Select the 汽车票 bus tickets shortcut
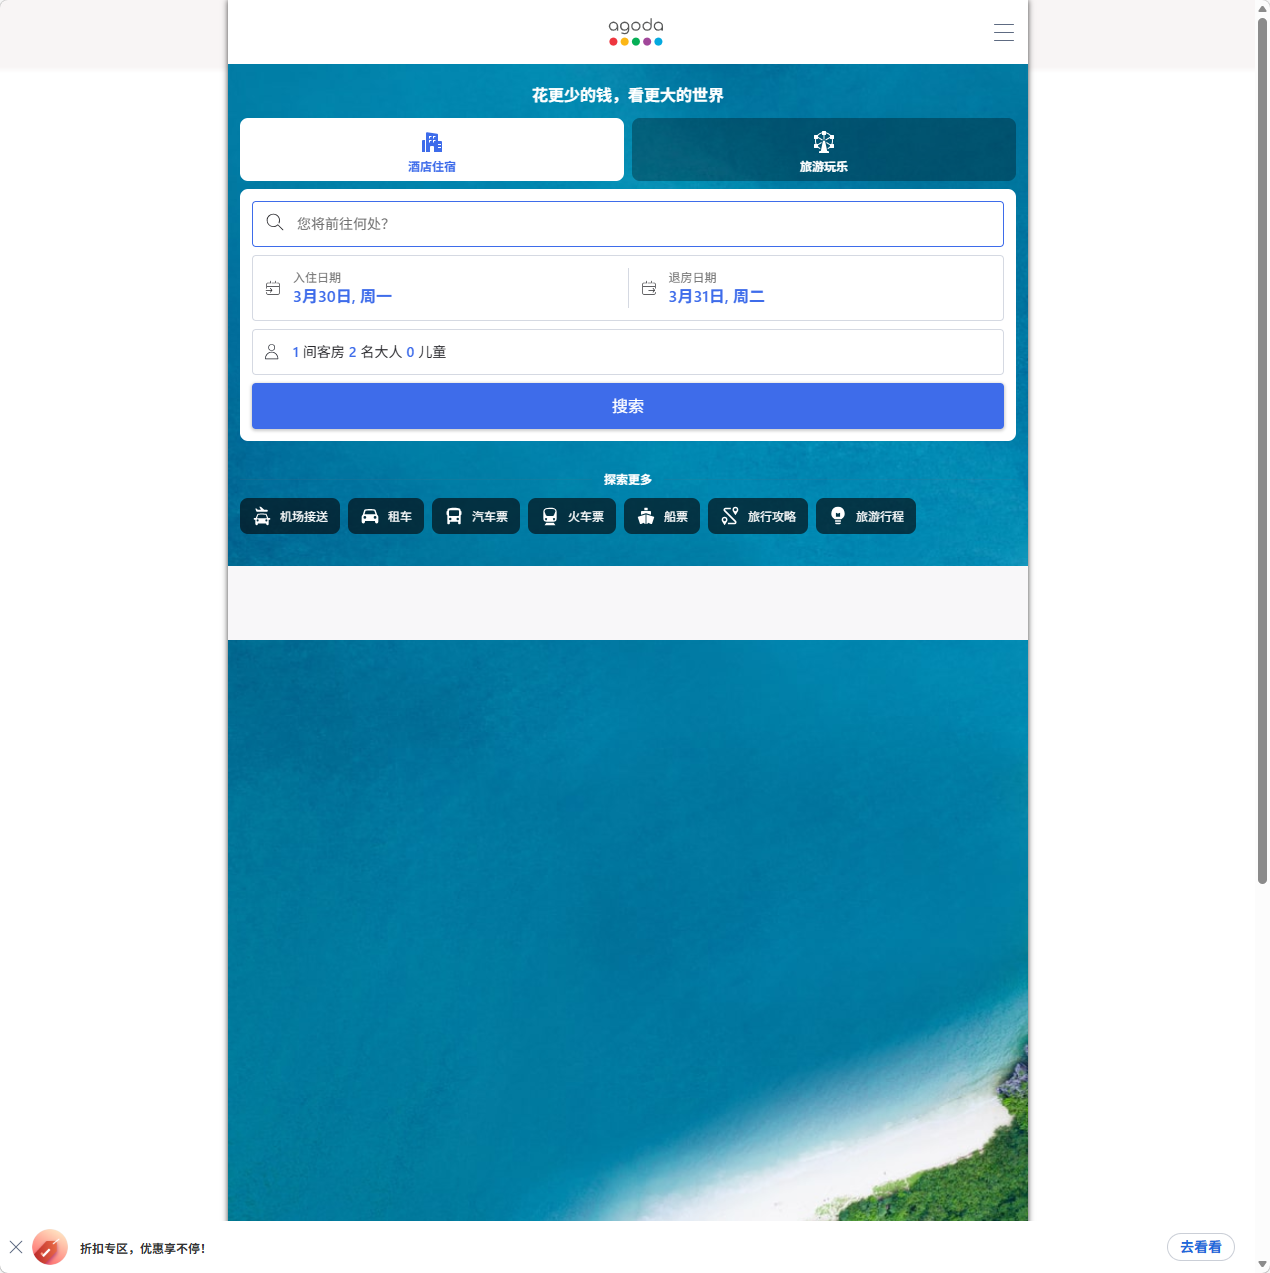This screenshot has width=1270, height=1273. point(476,516)
